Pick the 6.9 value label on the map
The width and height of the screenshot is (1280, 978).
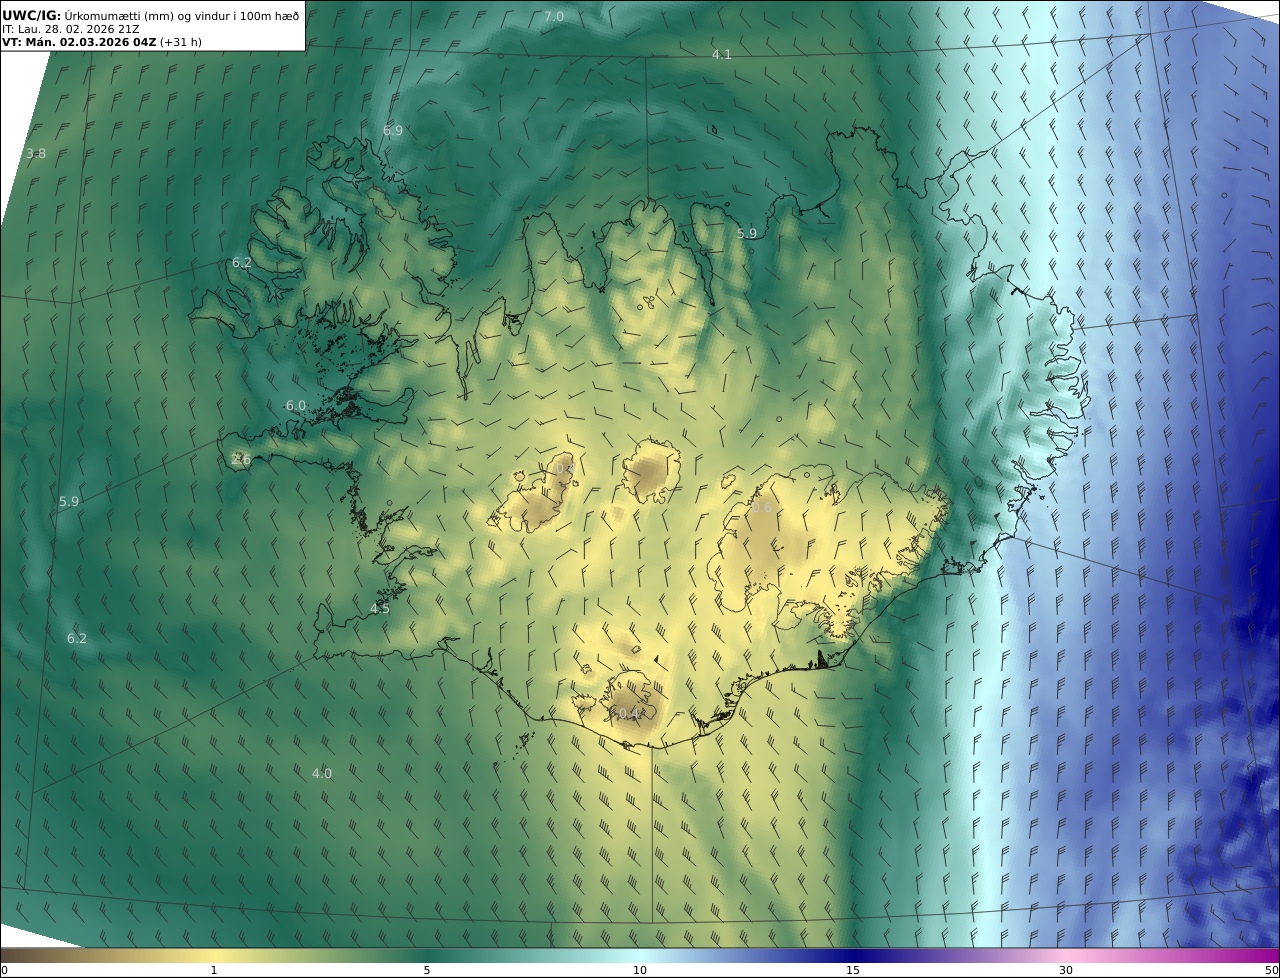(x=393, y=131)
